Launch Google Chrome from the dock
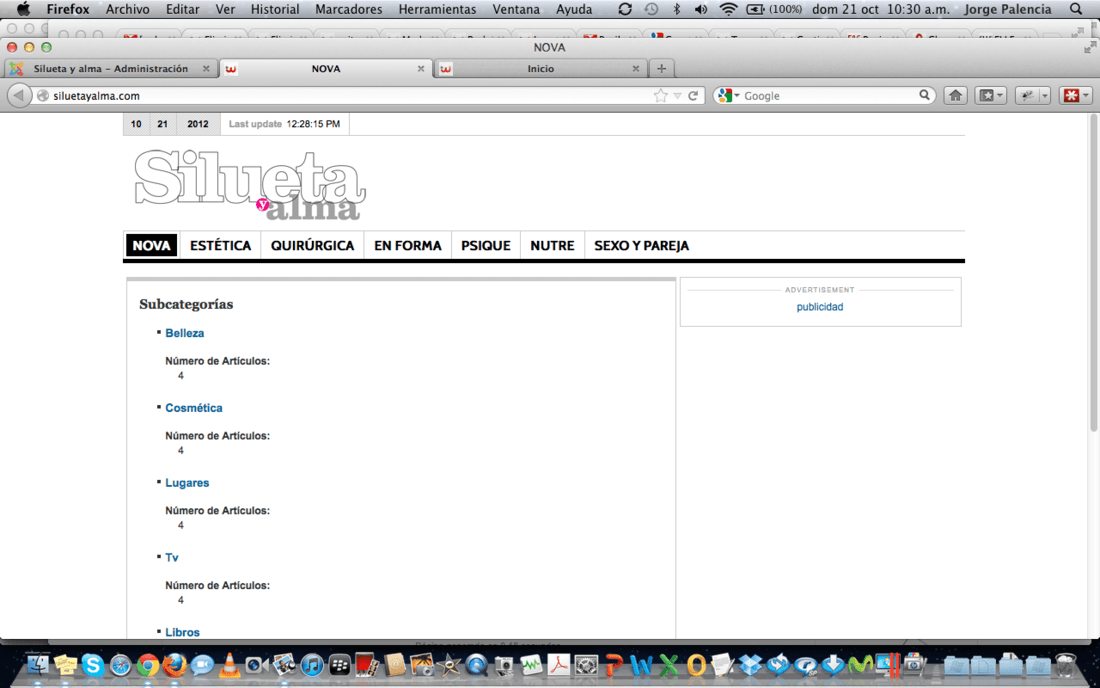 147,664
